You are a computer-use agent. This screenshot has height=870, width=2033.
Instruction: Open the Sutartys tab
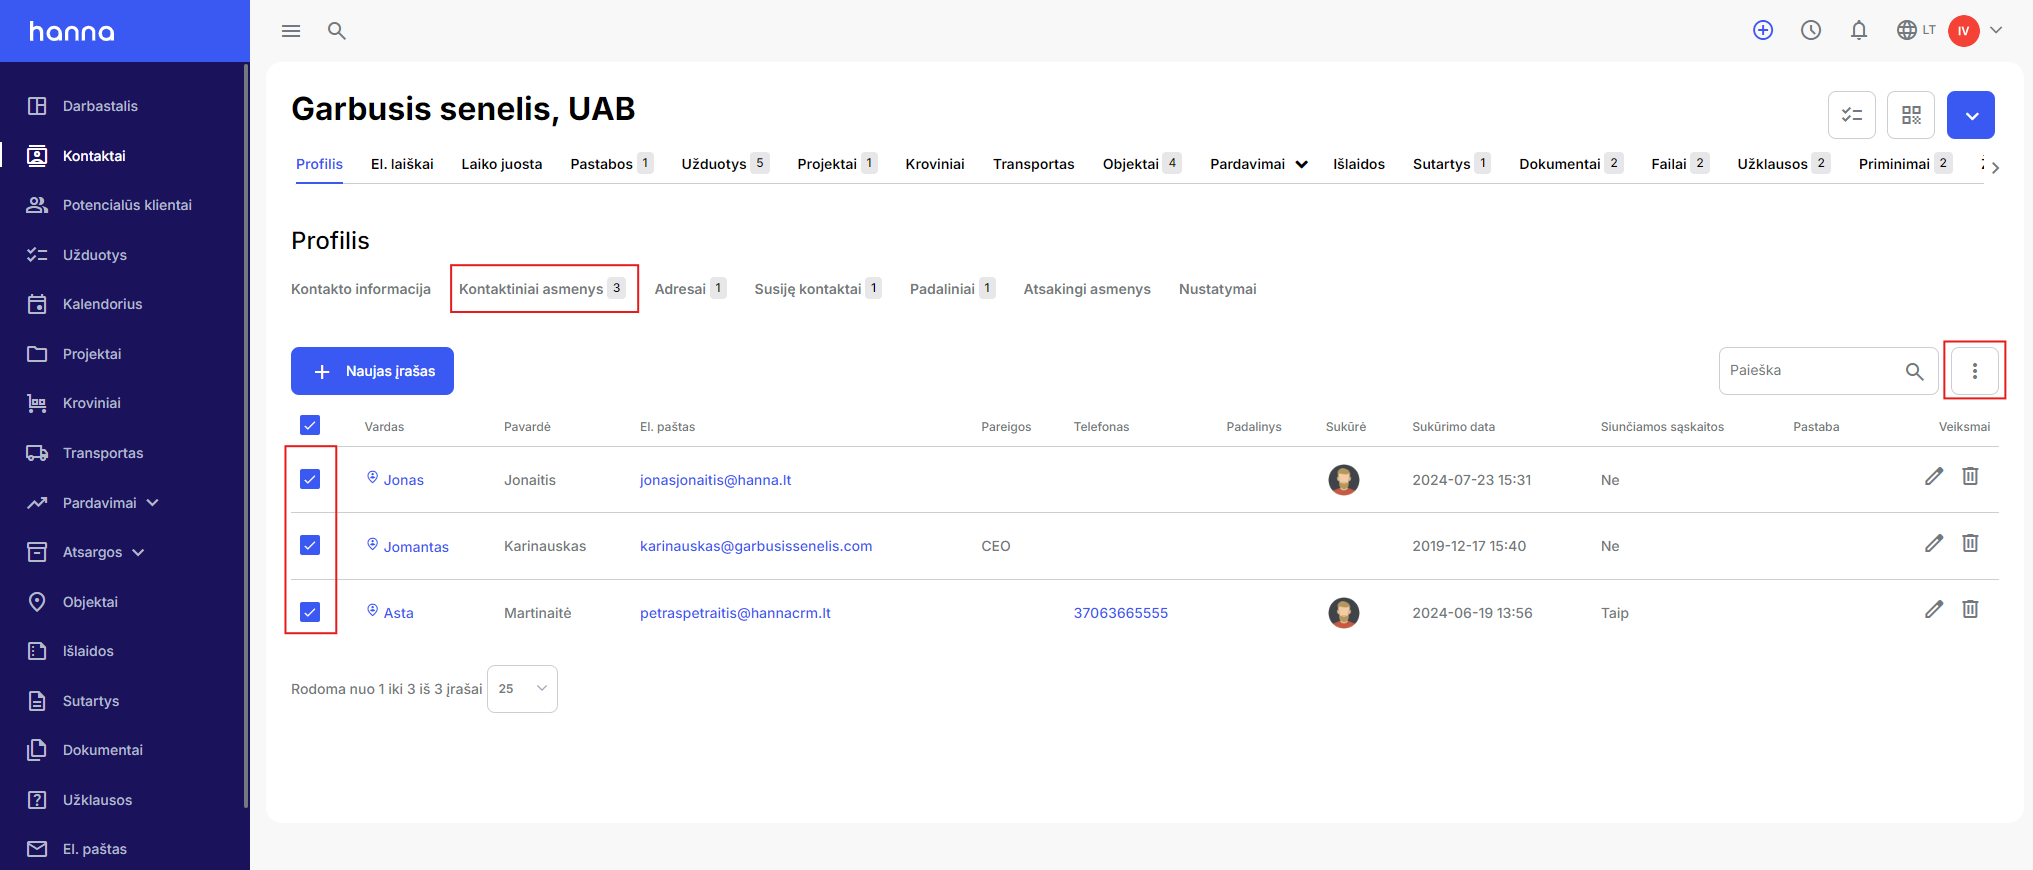(x=1451, y=164)
